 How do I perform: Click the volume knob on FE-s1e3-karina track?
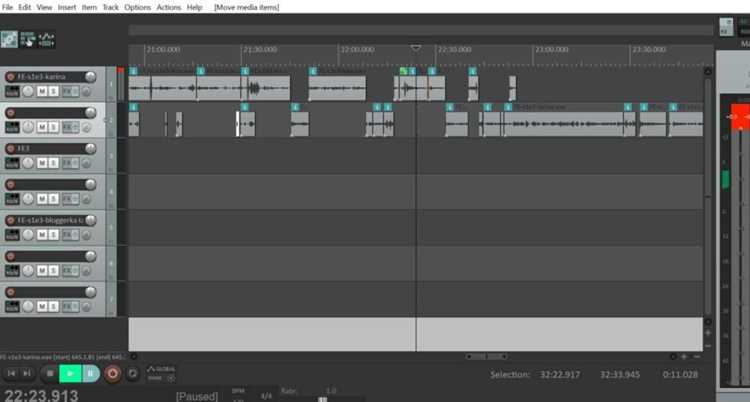pyautogui.click(x=90, y=77)
